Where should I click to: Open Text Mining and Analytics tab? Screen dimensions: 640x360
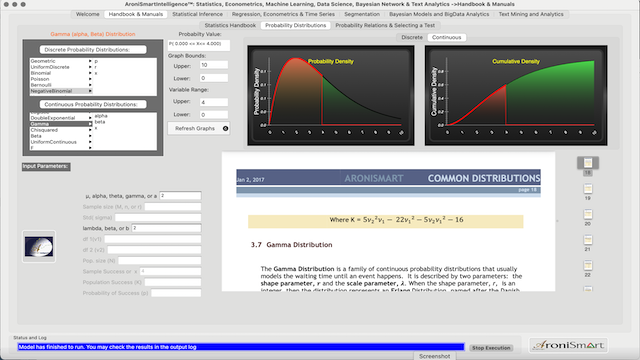pyautogui.click(x=531, y=14)
